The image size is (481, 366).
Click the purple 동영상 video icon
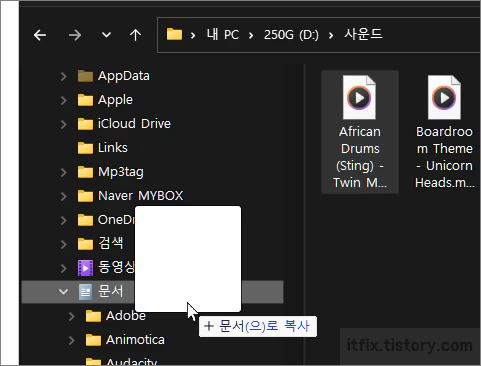click(x=85, y=268)
